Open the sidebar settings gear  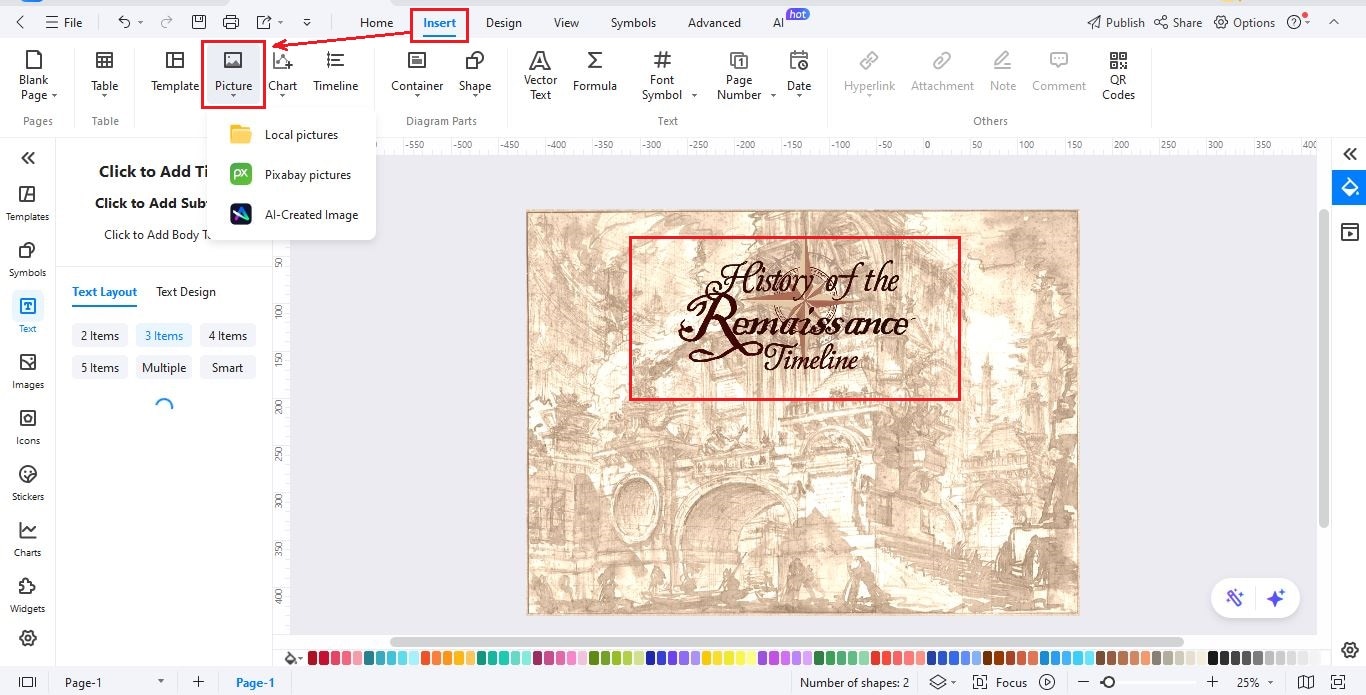pyautogui.click(x=27, y=638)
